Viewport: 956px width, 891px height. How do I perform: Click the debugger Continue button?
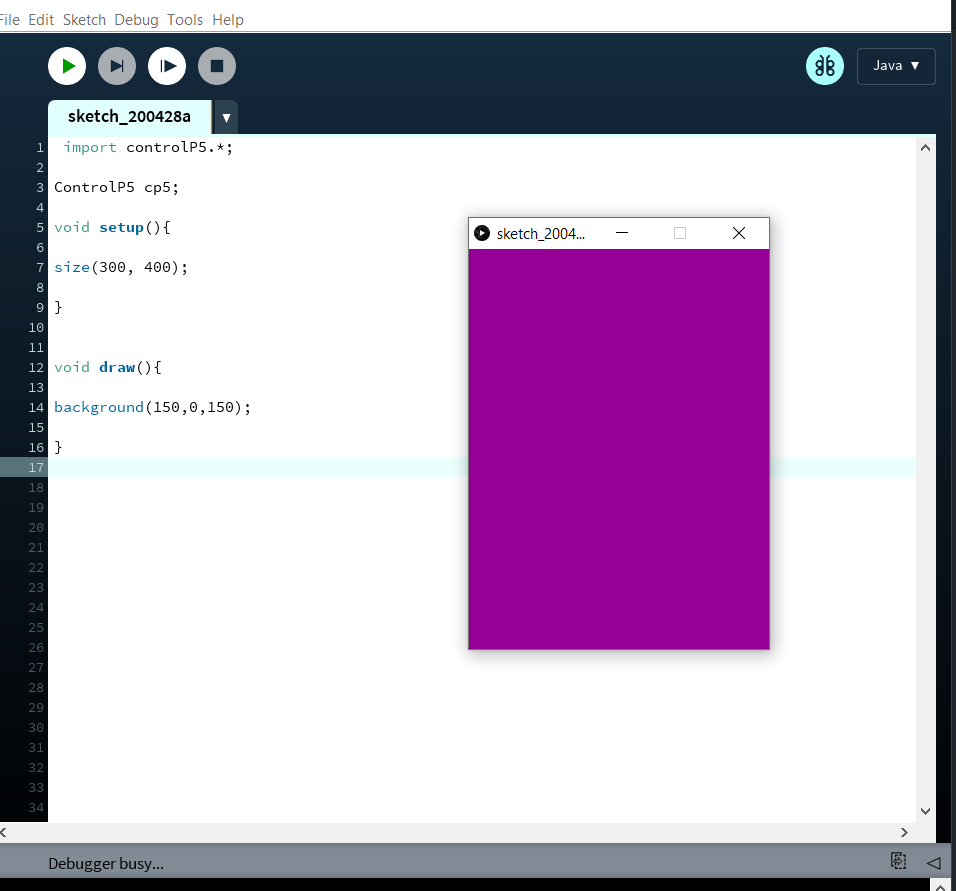pos(167,66)
